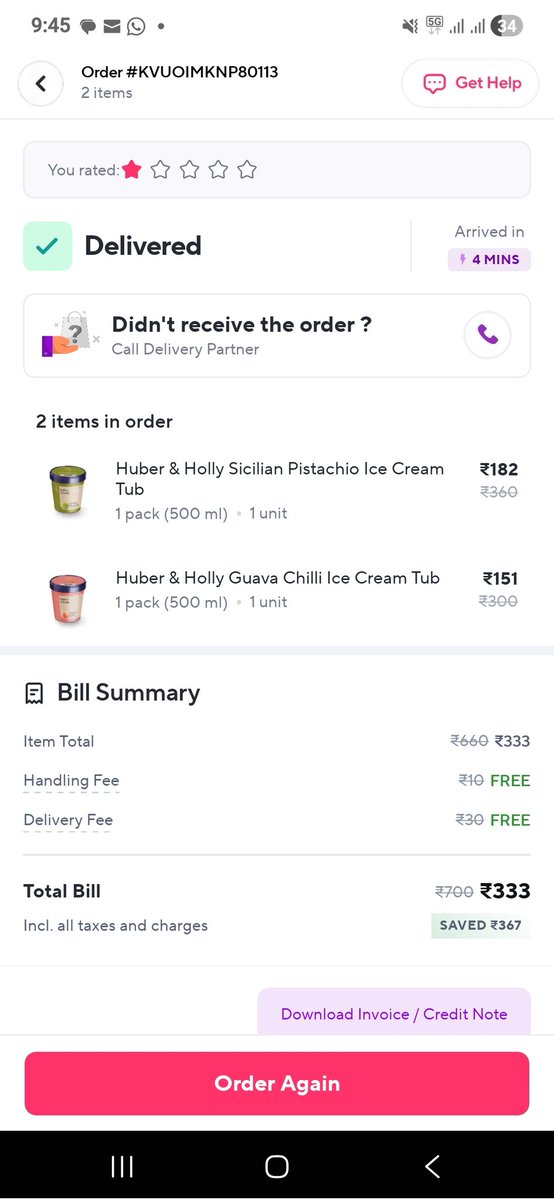The height and width of the screenshot is (1200, 554).
Task: Expand Delivery Fee details
Action: [68, 820]
